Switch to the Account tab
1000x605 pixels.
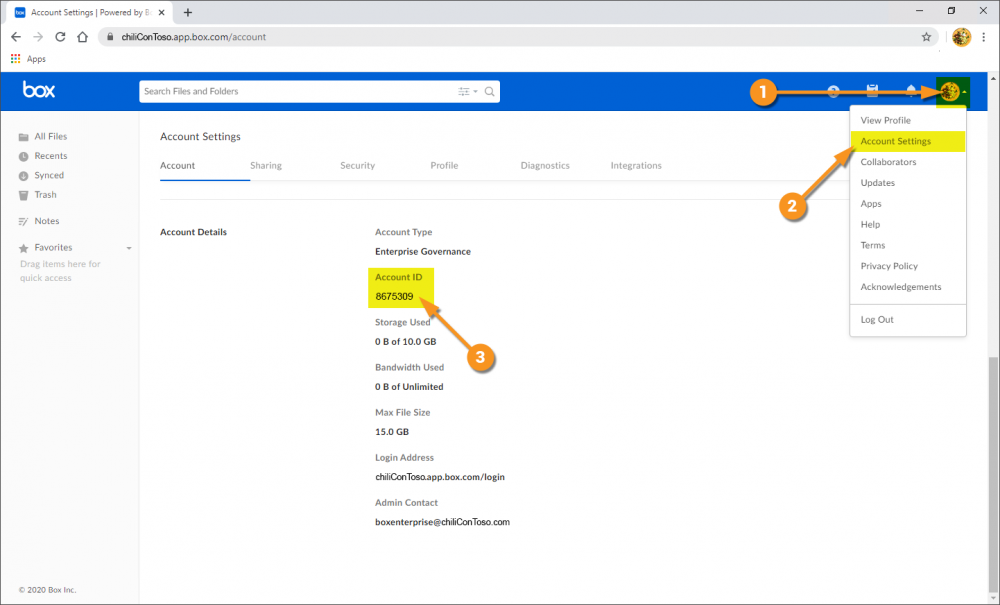click(177, 166)
